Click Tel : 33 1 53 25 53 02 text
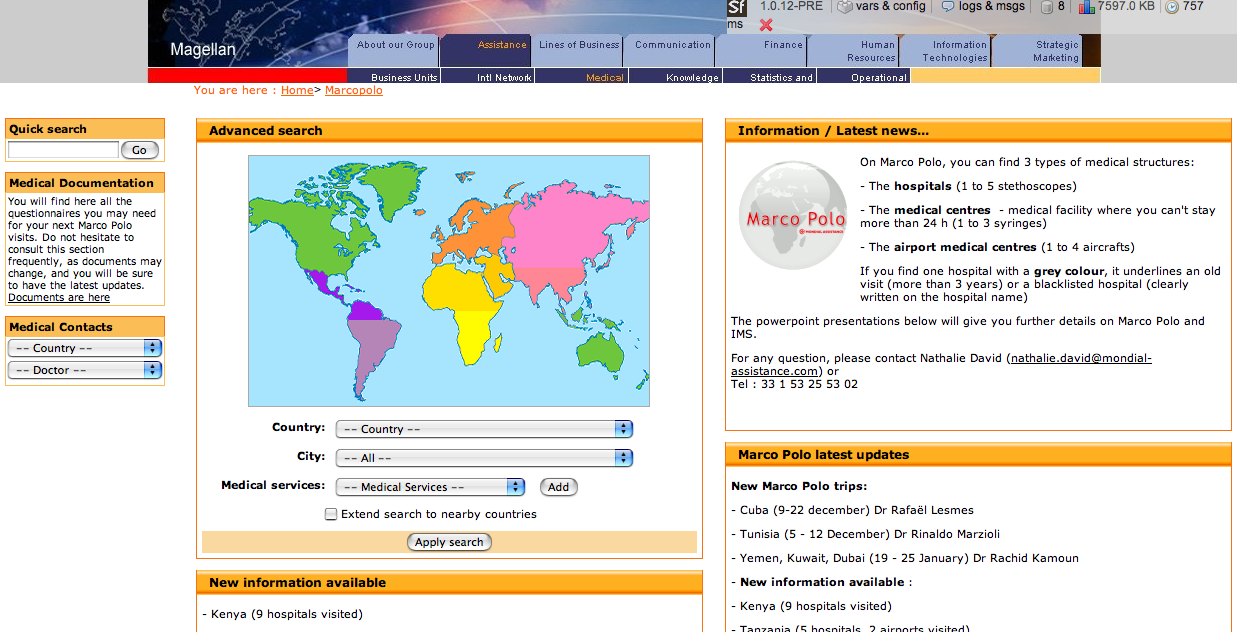This screenshot has width=1237, height=632. point(794,384)
